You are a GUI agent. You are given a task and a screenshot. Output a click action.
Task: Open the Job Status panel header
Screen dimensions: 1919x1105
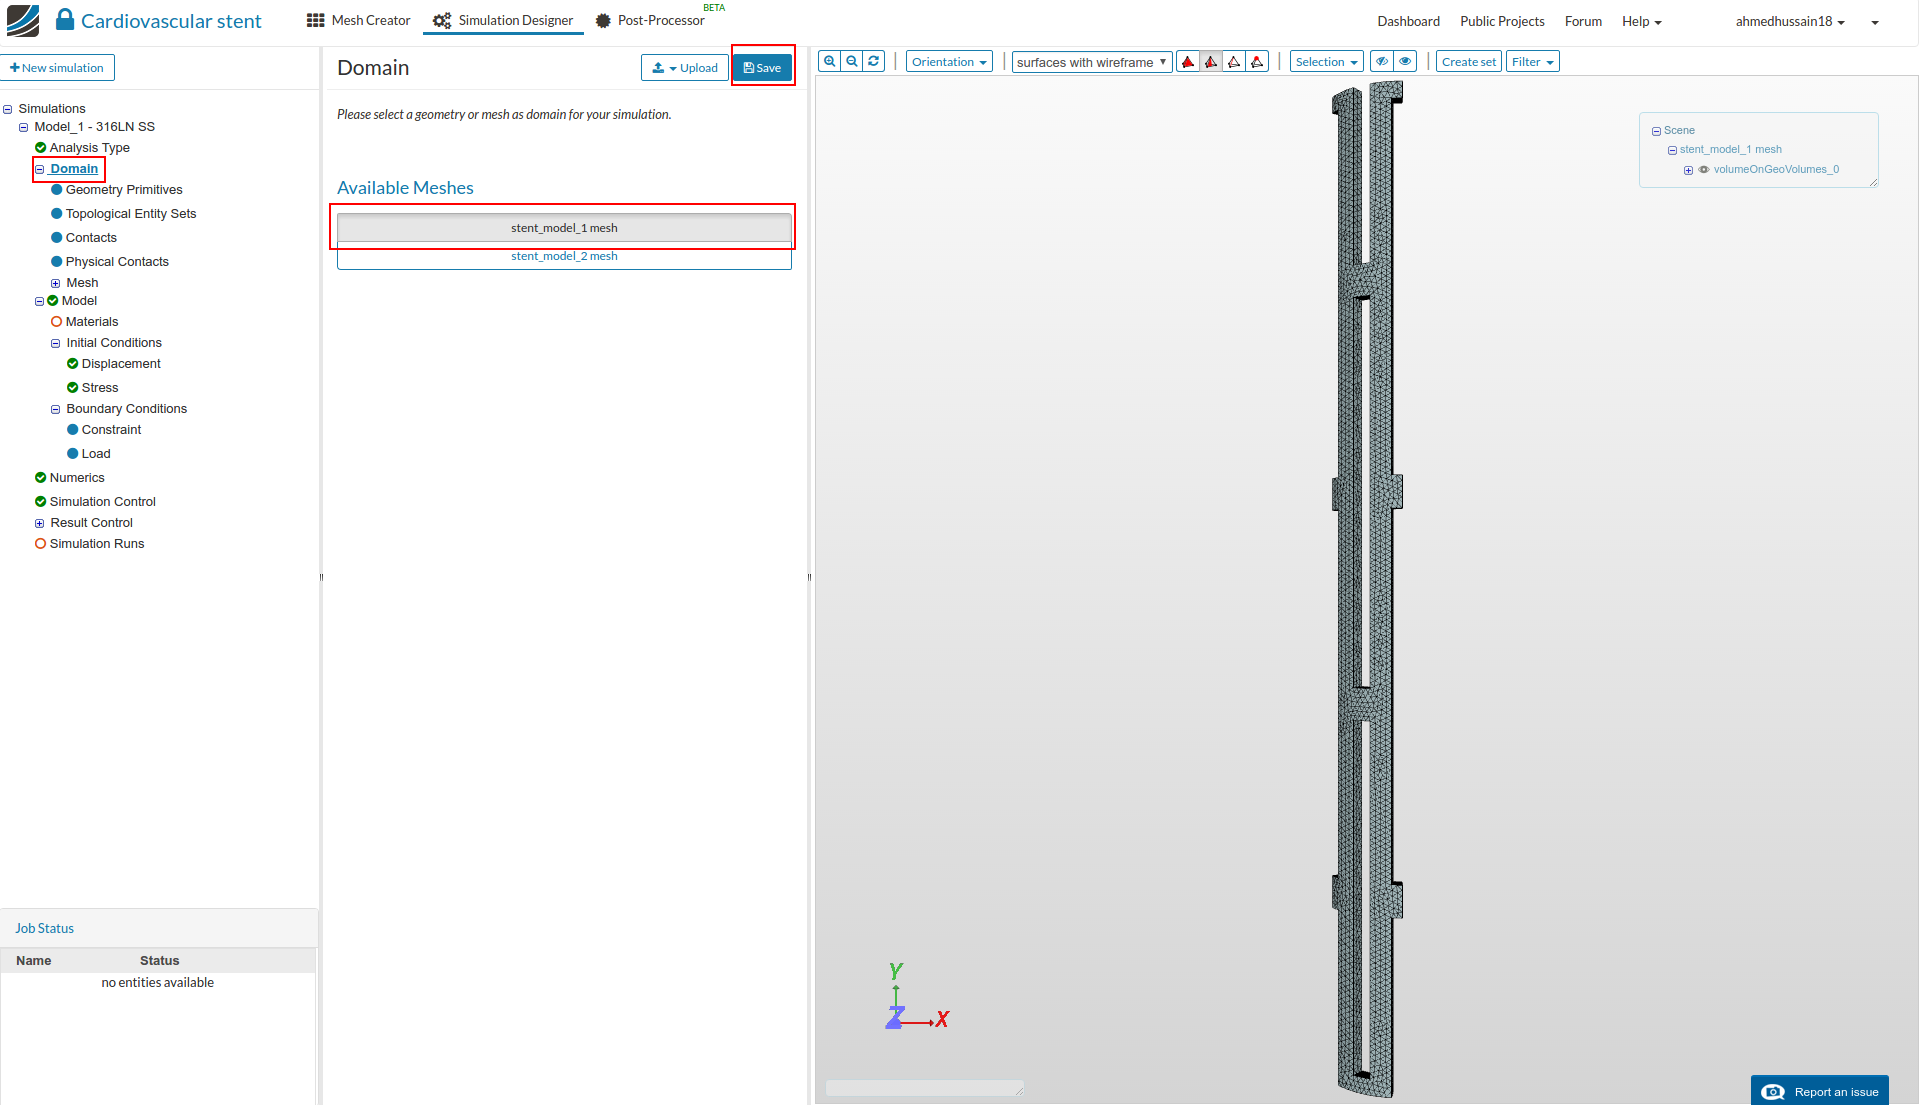click(x=159, y=928)
